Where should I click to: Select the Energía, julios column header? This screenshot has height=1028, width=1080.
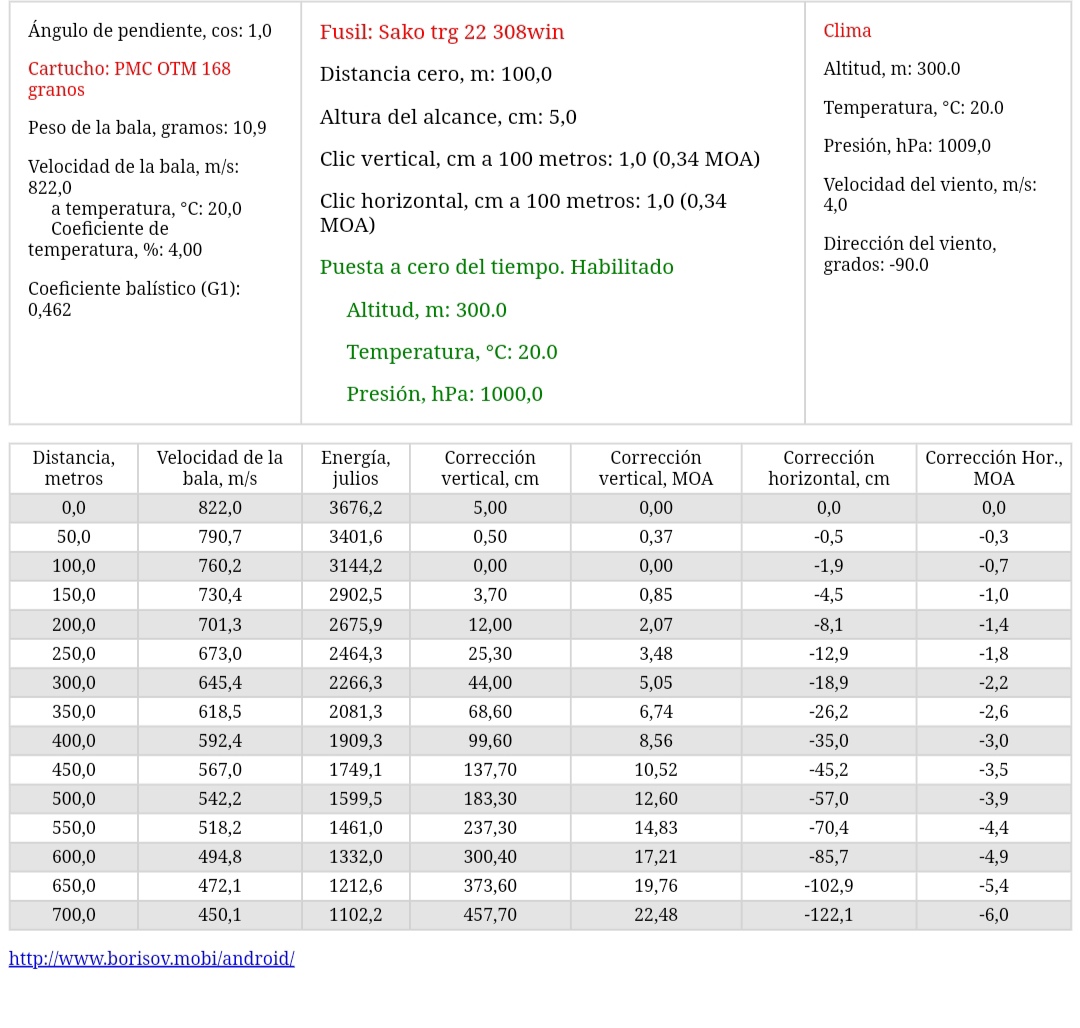tap(356, 468)
